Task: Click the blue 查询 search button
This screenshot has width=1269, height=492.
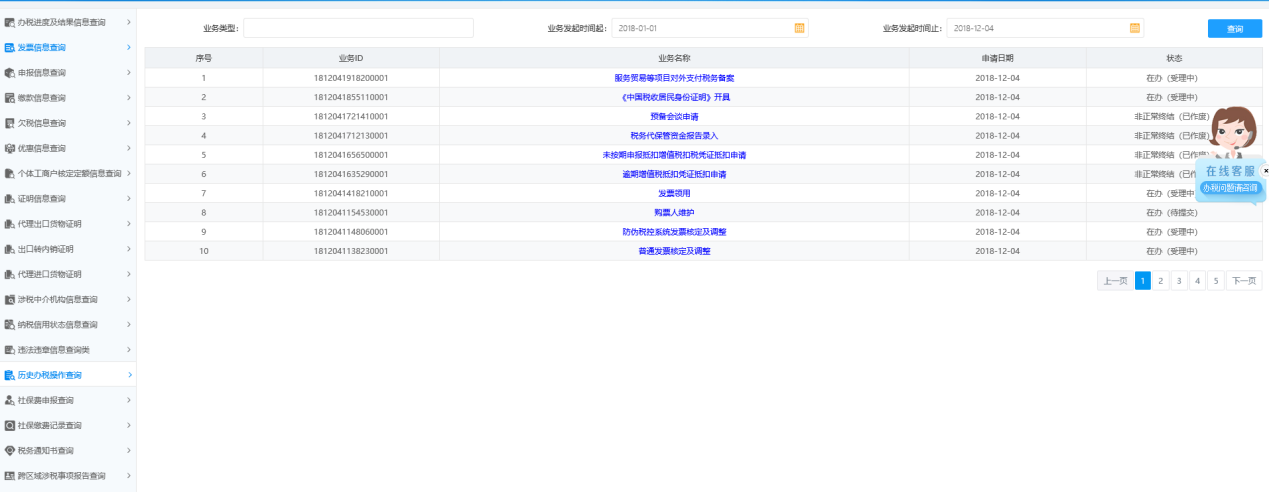Action: [x=1234, y=29]
